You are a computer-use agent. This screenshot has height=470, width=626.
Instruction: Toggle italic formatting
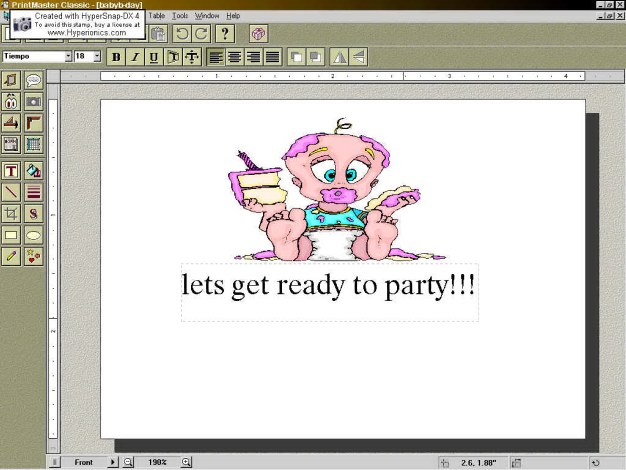click(x=135, y=57)
